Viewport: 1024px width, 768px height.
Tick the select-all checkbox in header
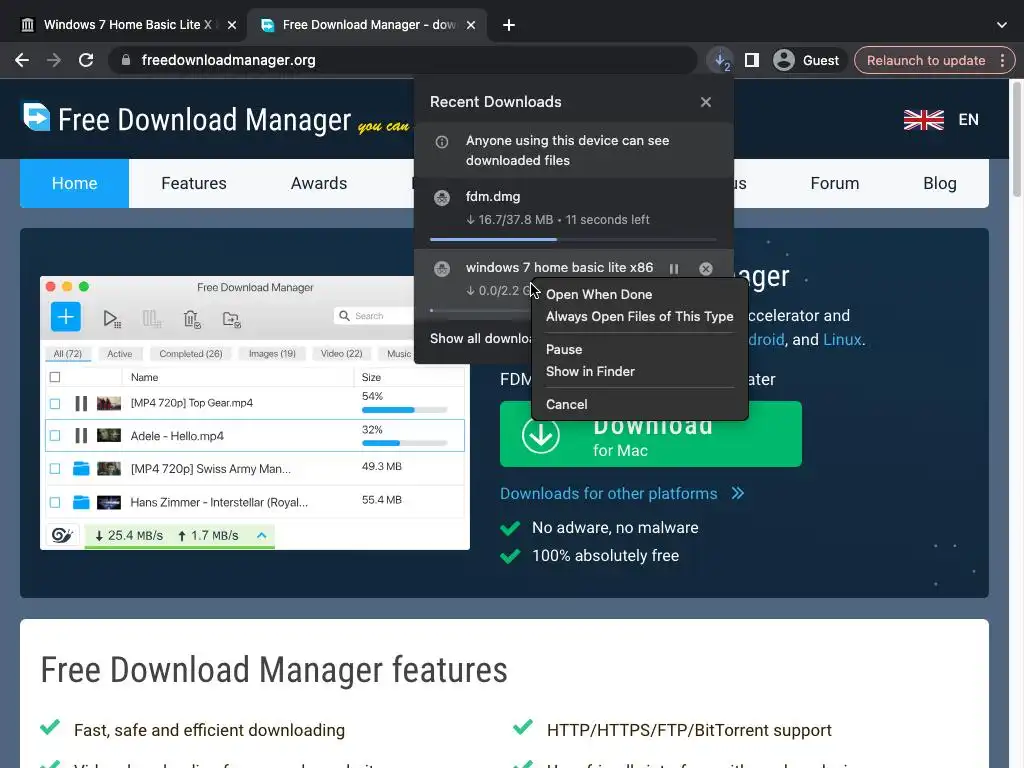(55, 377)
